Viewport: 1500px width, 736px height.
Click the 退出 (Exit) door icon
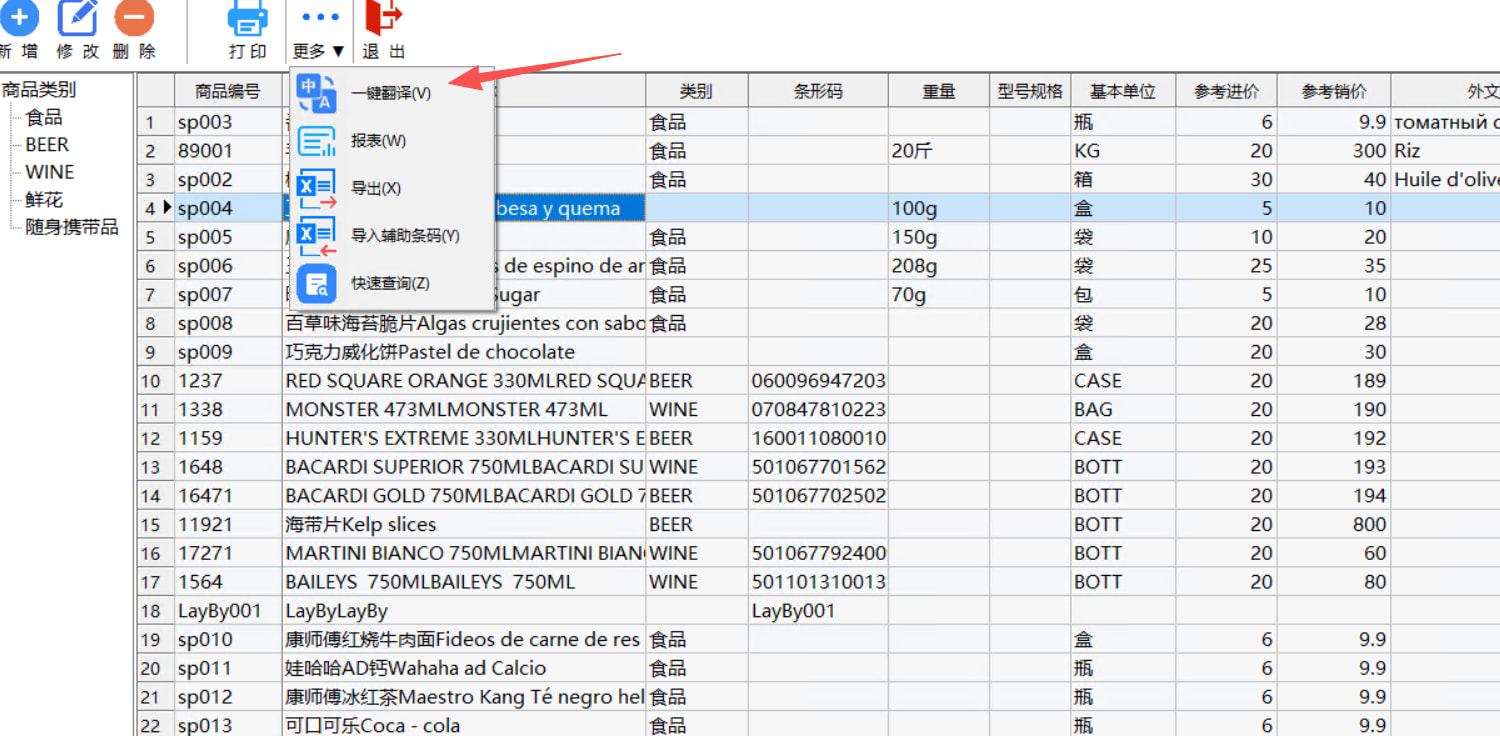click(383, 18)
